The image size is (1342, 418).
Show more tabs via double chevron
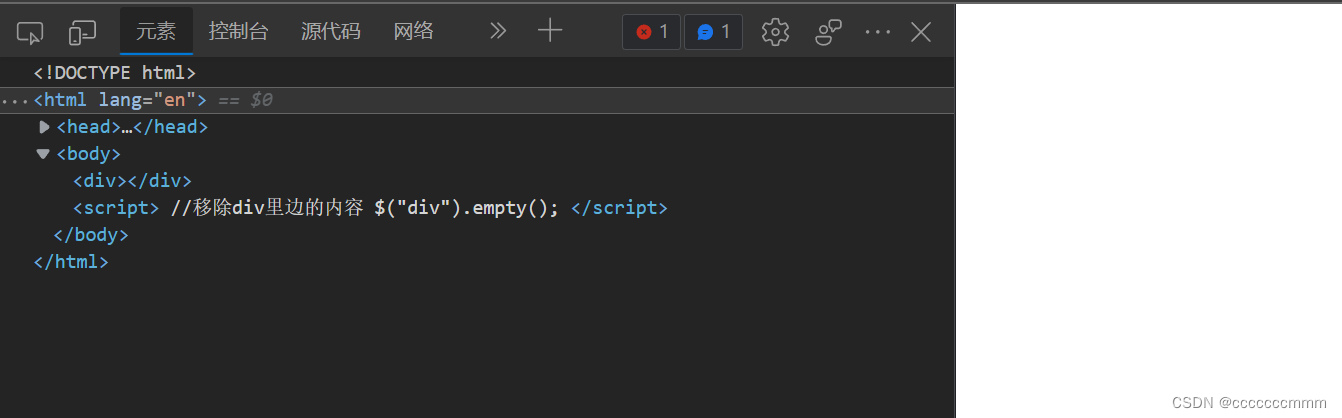pyautogui.click(x=498, y=31)
